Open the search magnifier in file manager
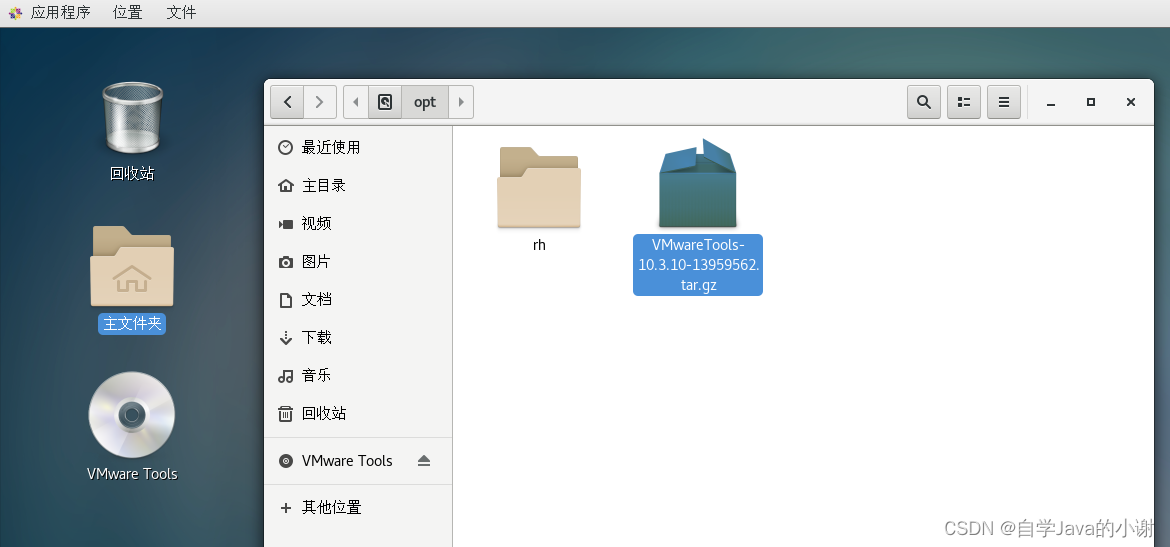The image size is (1170, 547). [x=924, y=101]
